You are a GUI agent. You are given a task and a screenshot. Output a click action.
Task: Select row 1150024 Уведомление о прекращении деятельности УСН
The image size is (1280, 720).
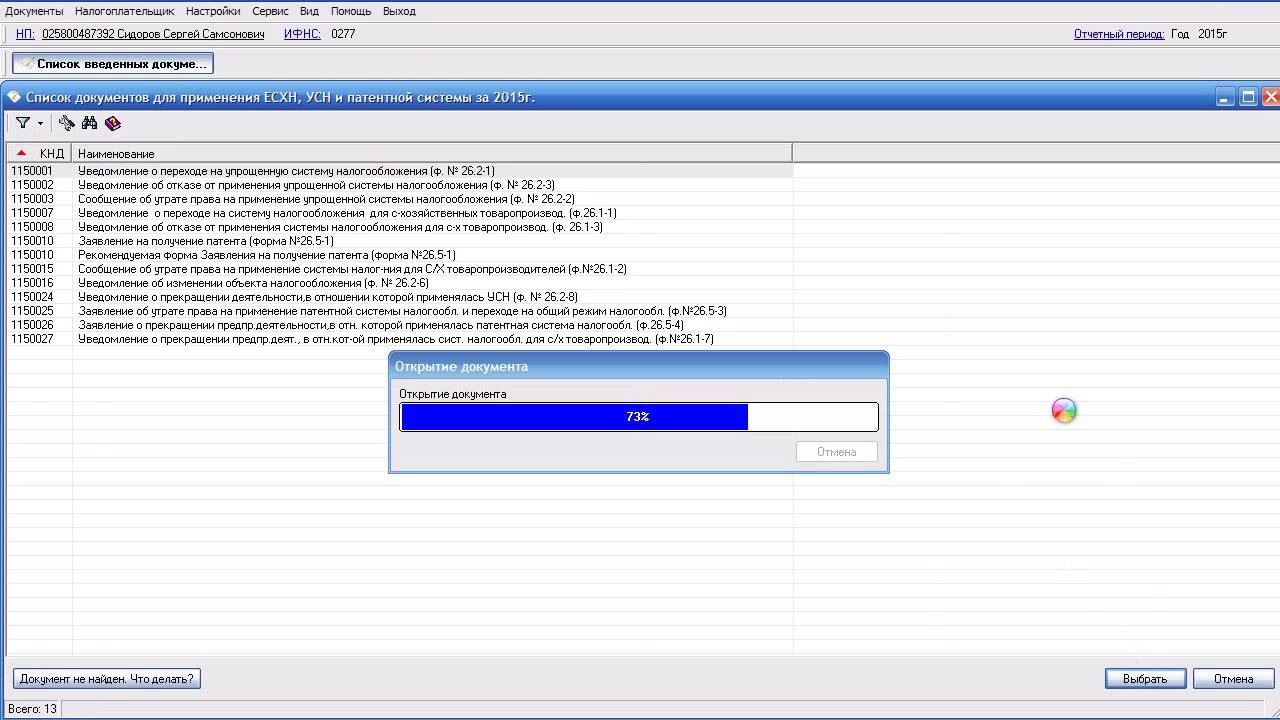[400, 297]
